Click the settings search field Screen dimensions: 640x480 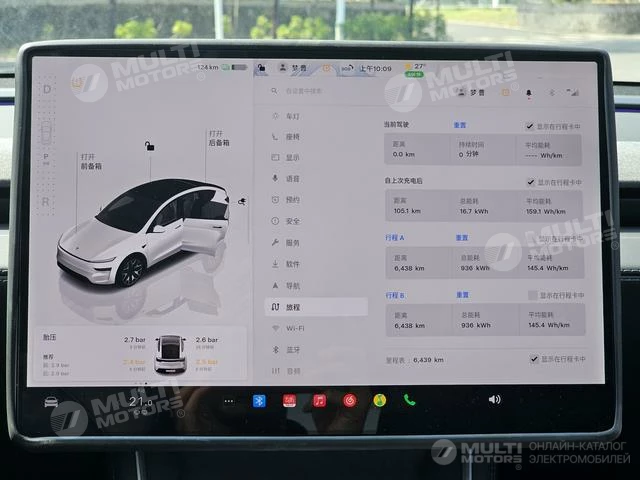(340, 91)
